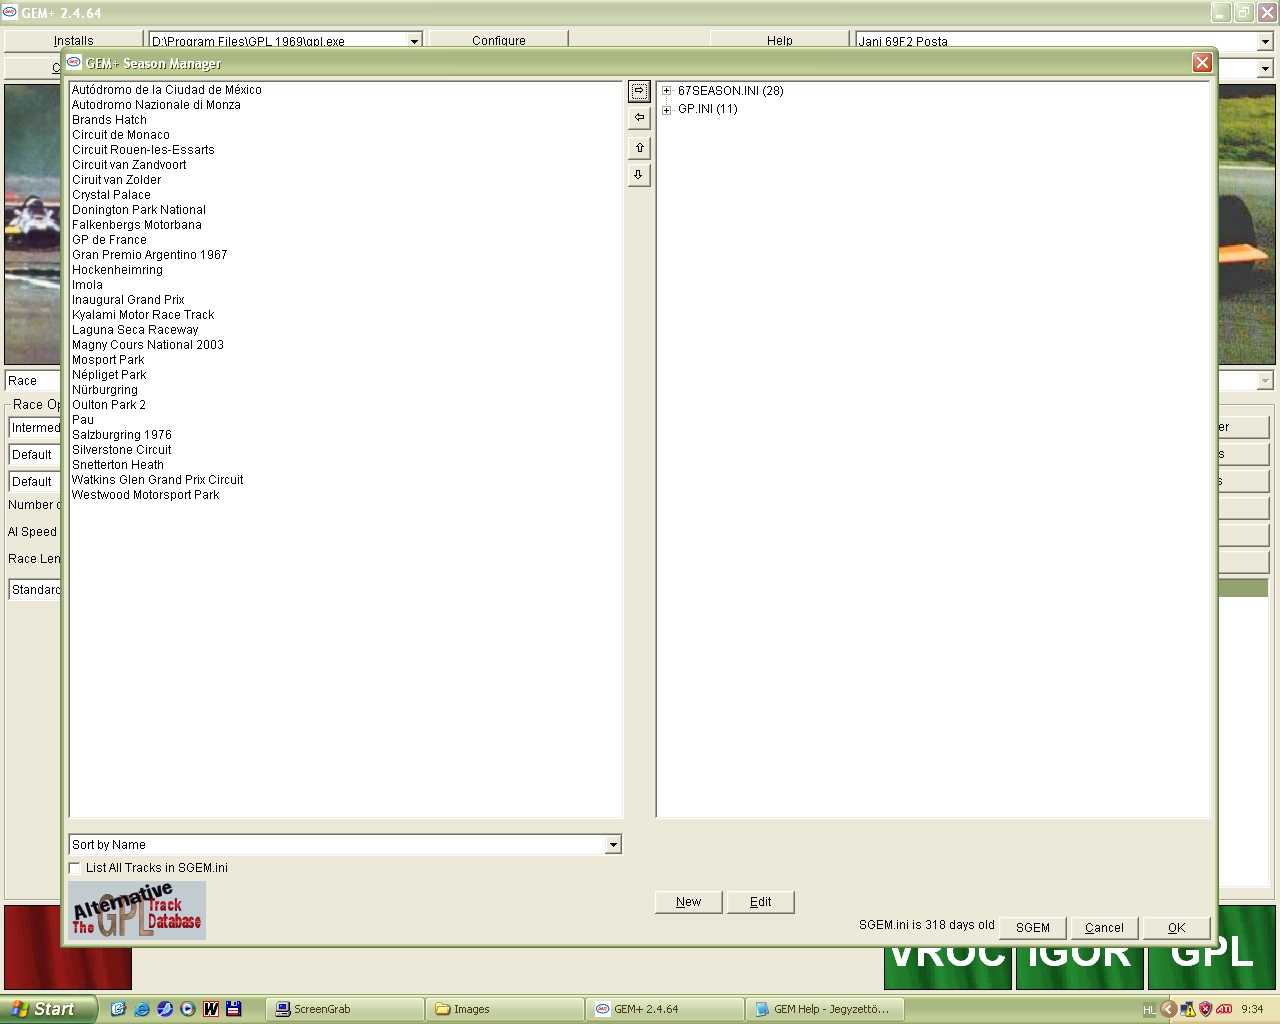This screenshot has width=1280, height=1024.
Task: Expand the GP.INI tree node
Action: [x=667, y=110]
